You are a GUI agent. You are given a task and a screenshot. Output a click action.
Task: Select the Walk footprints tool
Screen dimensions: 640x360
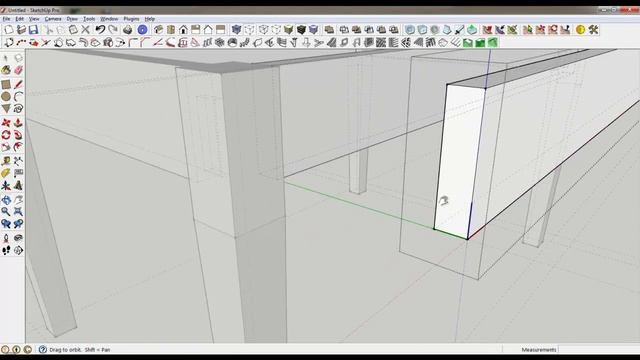[x=6, y=250]
